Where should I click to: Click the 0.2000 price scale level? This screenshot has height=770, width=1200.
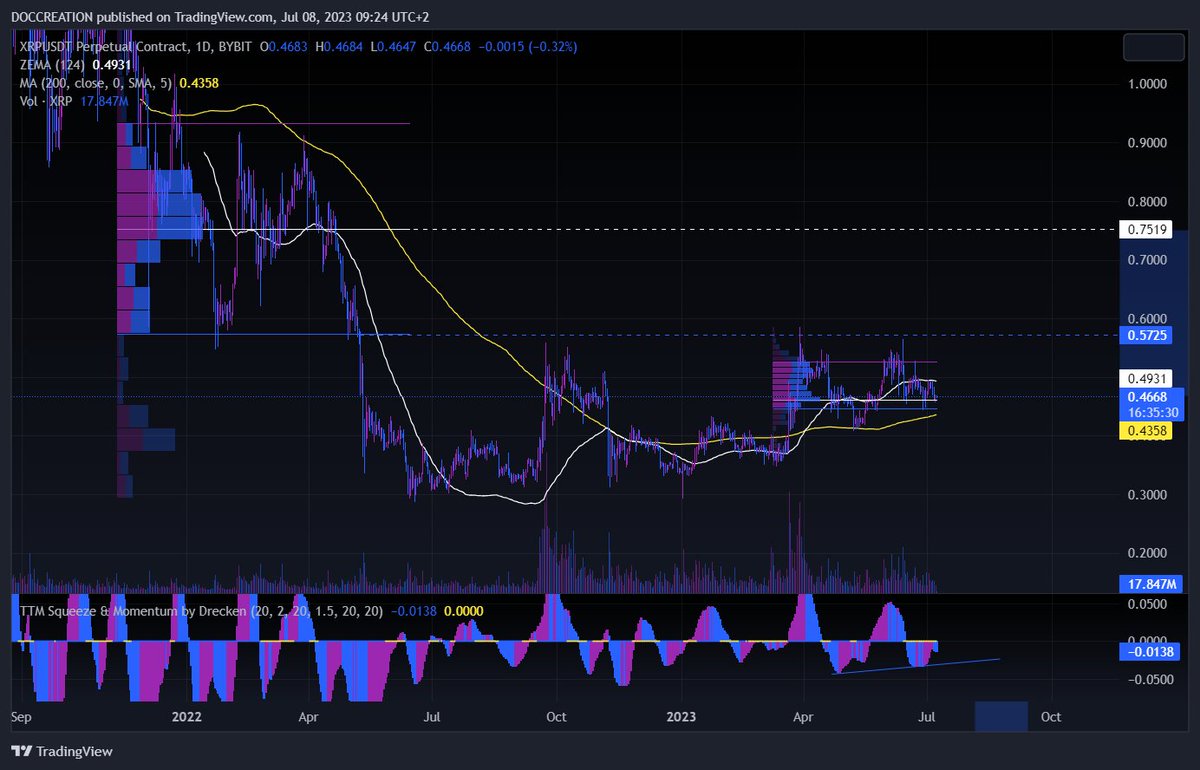click(1147, 554)
